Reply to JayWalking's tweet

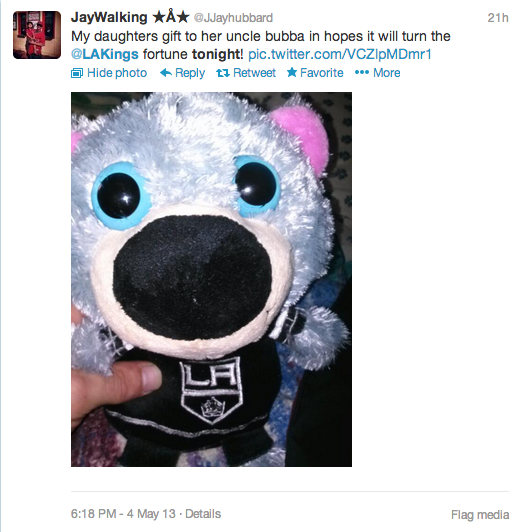pyautogui.click(x=190, y=73)
